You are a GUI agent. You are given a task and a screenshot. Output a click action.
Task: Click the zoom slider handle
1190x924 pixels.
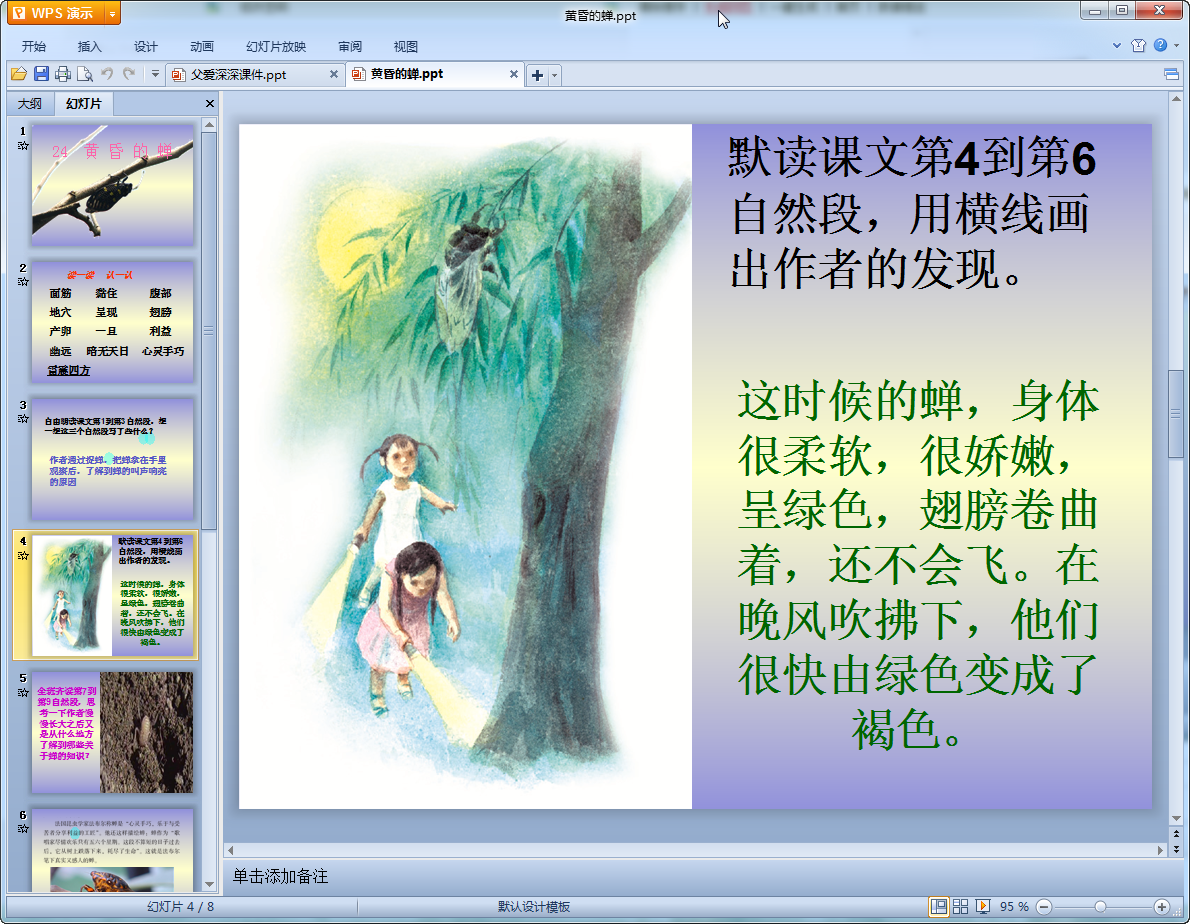1100,907
